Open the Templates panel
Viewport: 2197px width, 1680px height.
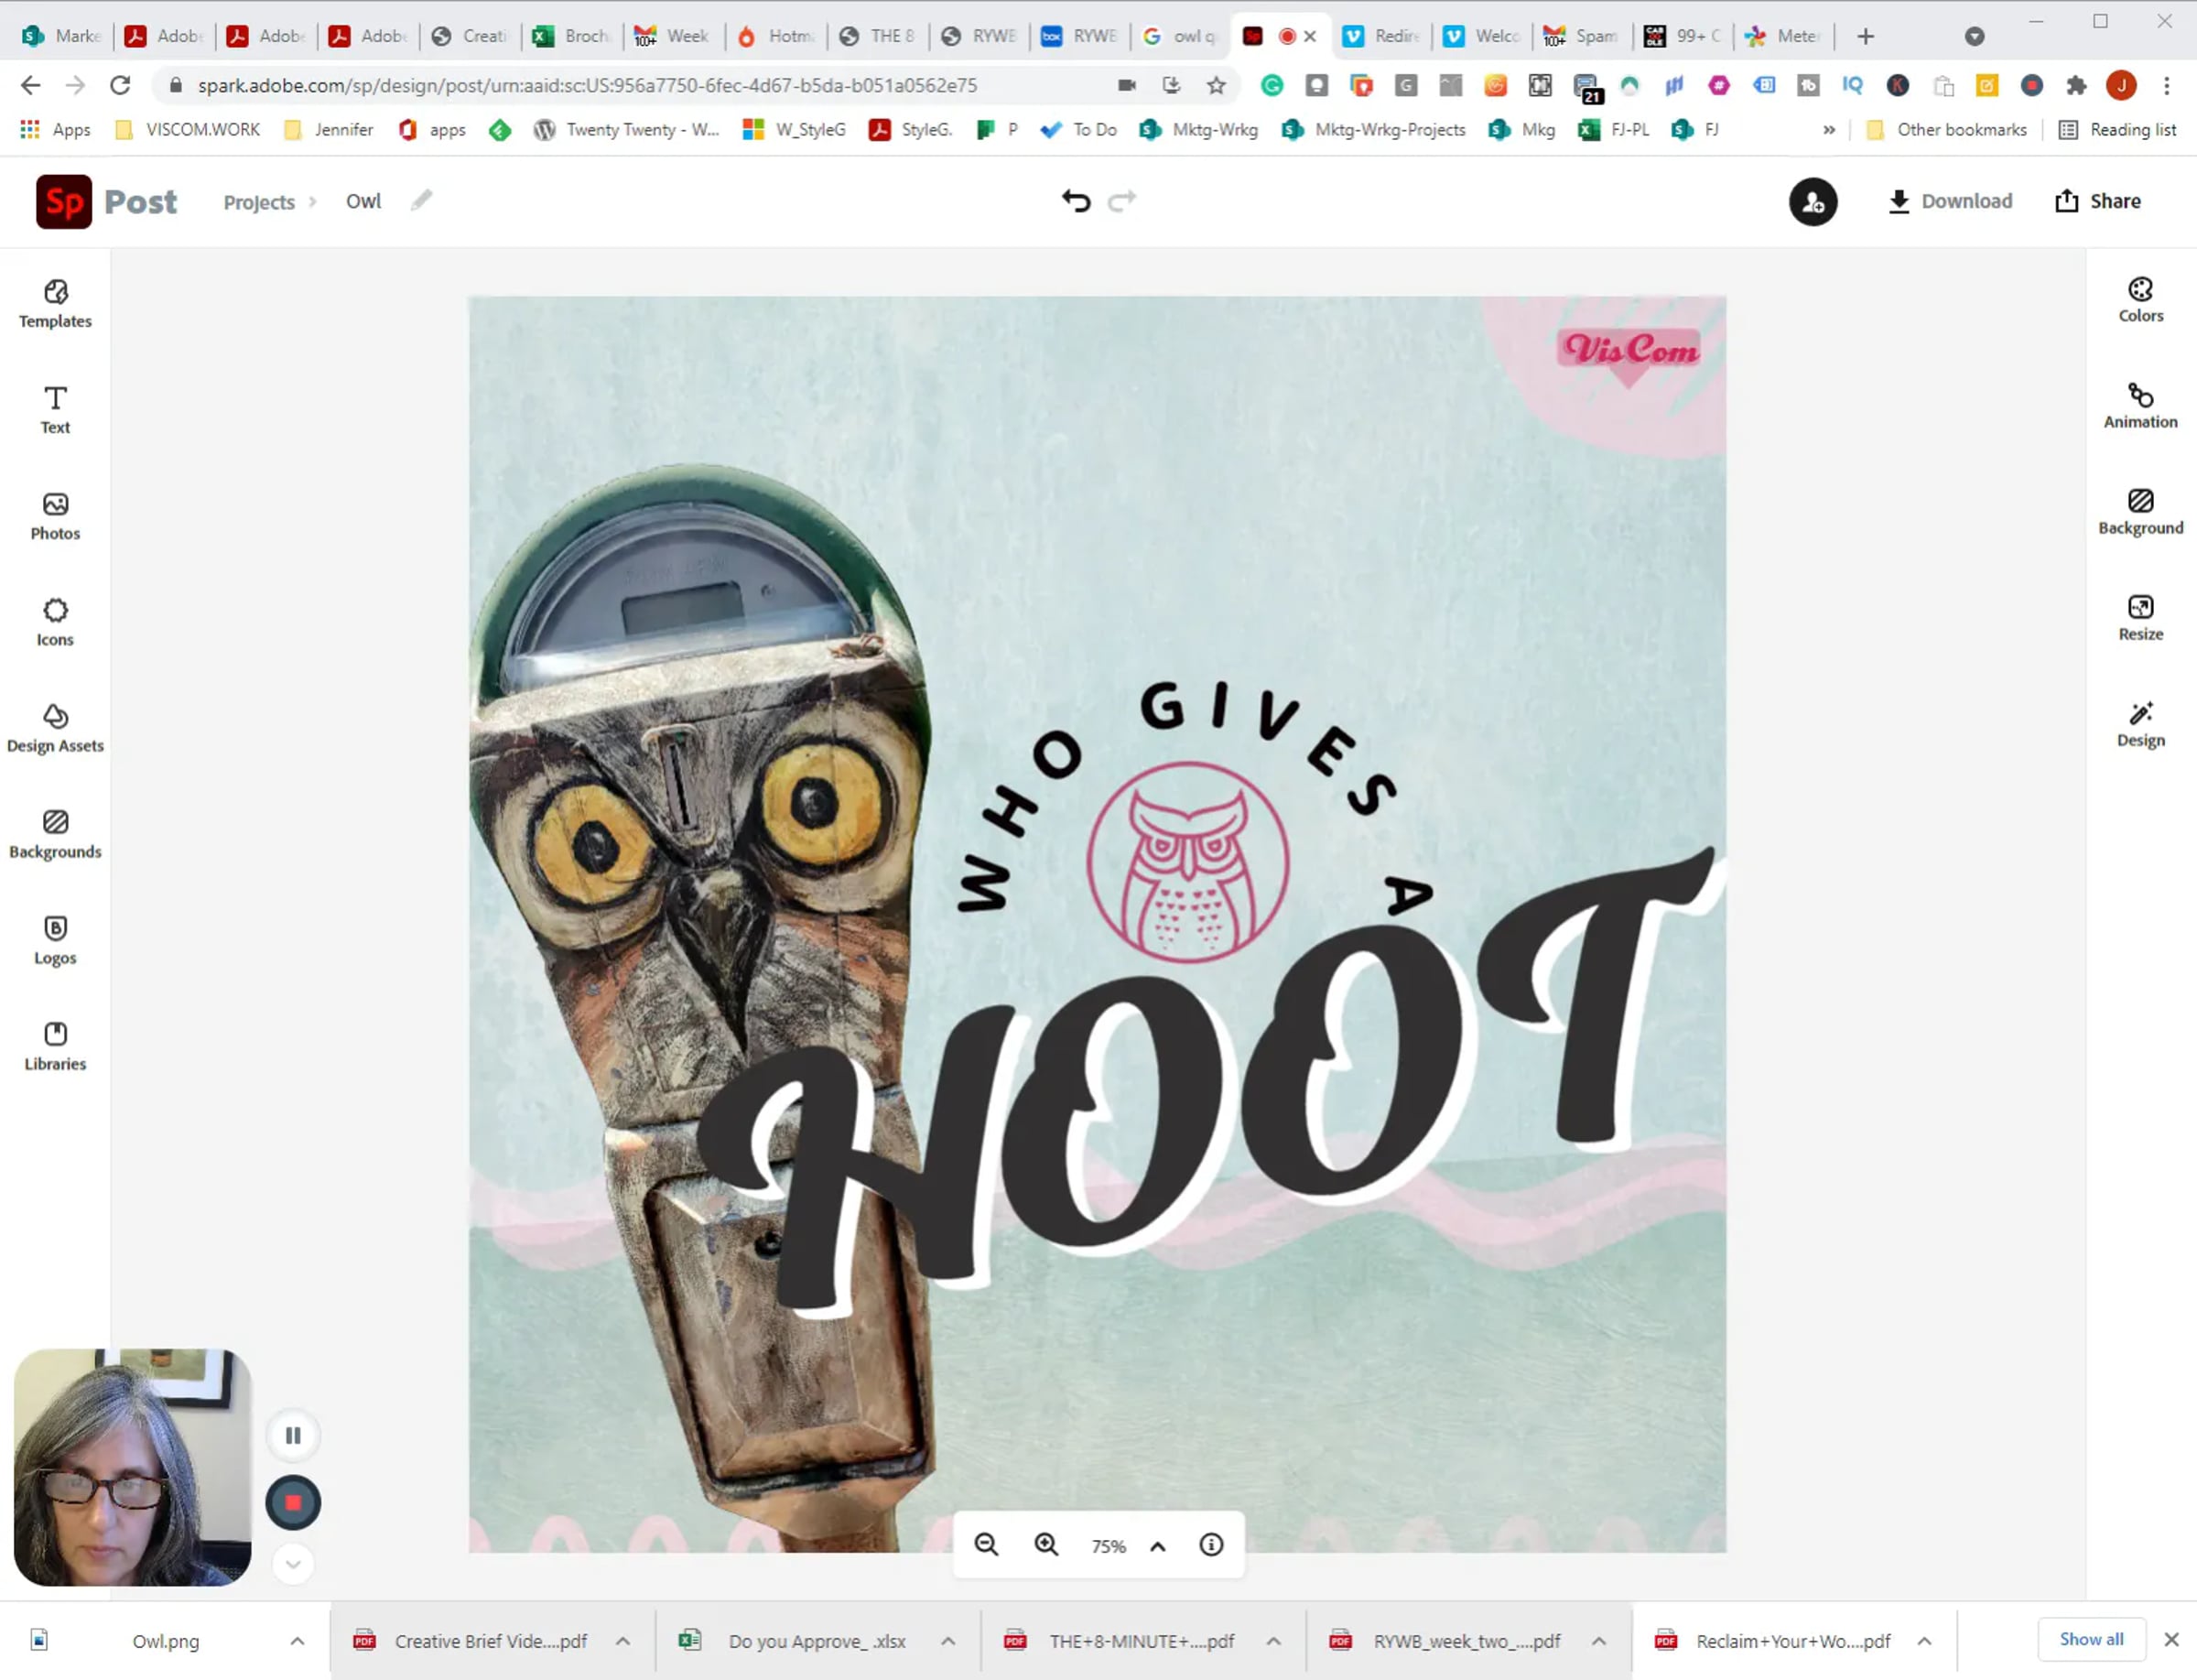(x=55, y=304)
